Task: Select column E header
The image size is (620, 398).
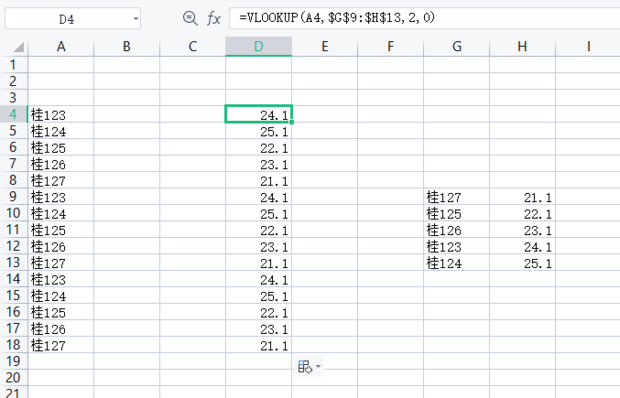Action: [x=325, y=47]
